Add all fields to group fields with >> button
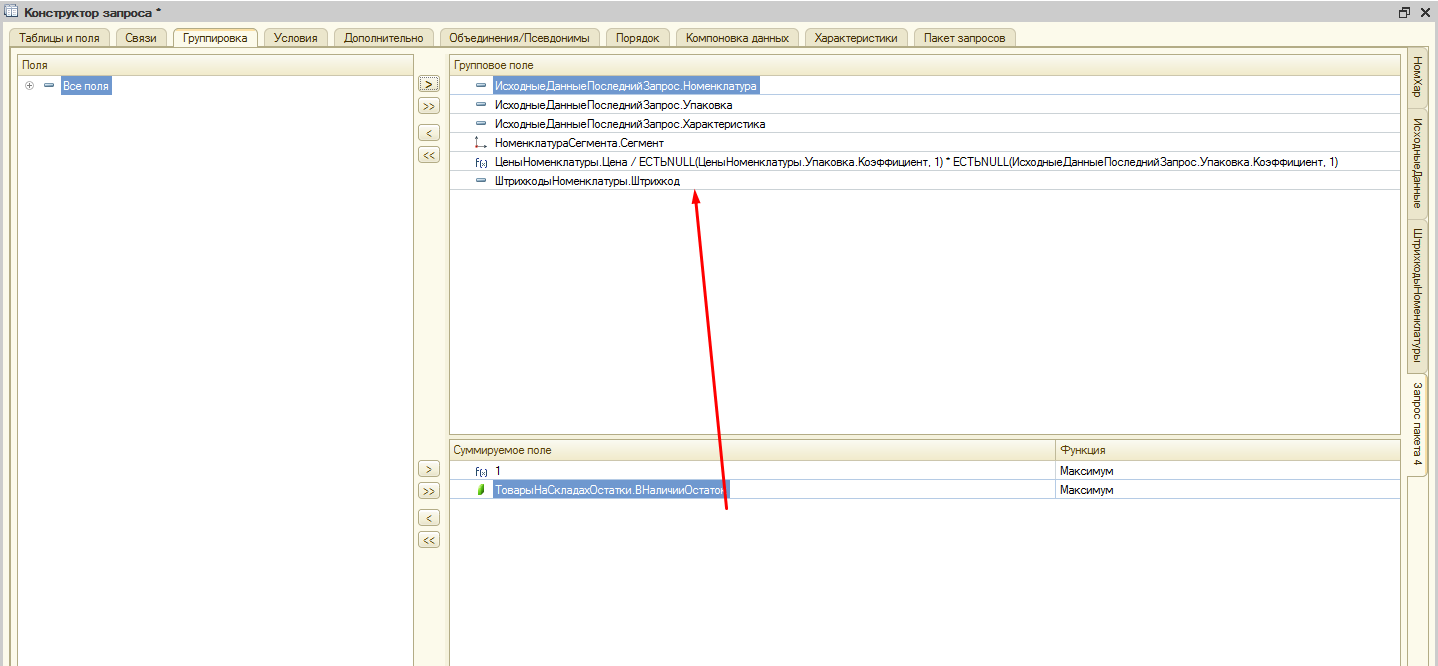The image size is (1438, 666). (429, 106)
